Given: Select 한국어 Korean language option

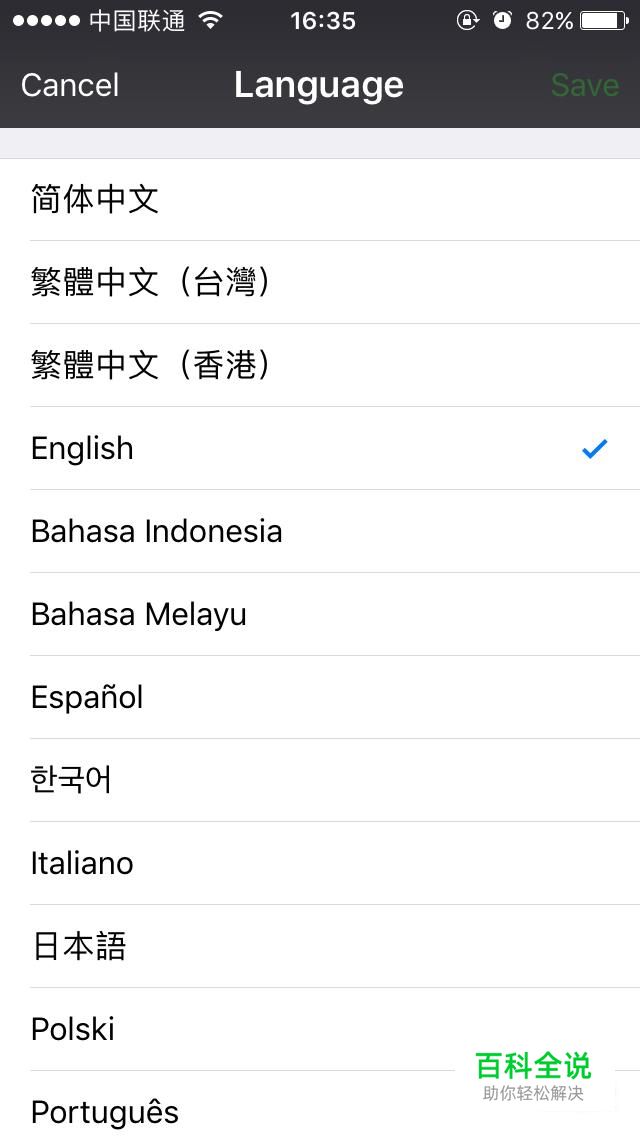Looking at the screenshot, I should [x=320, y=780].
